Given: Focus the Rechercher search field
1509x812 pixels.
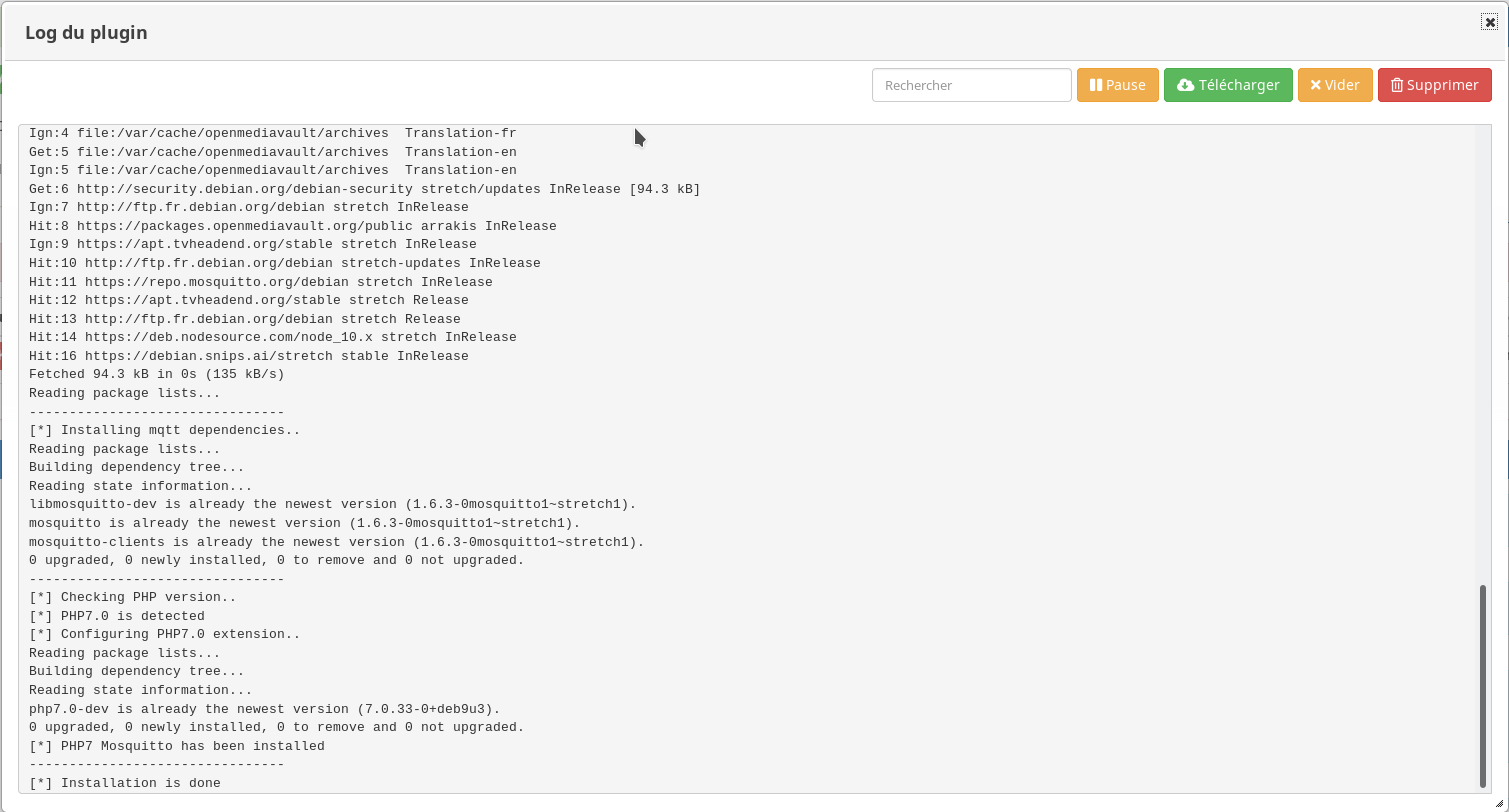Looking at the screenshot, I should click(x=972, y=85).
